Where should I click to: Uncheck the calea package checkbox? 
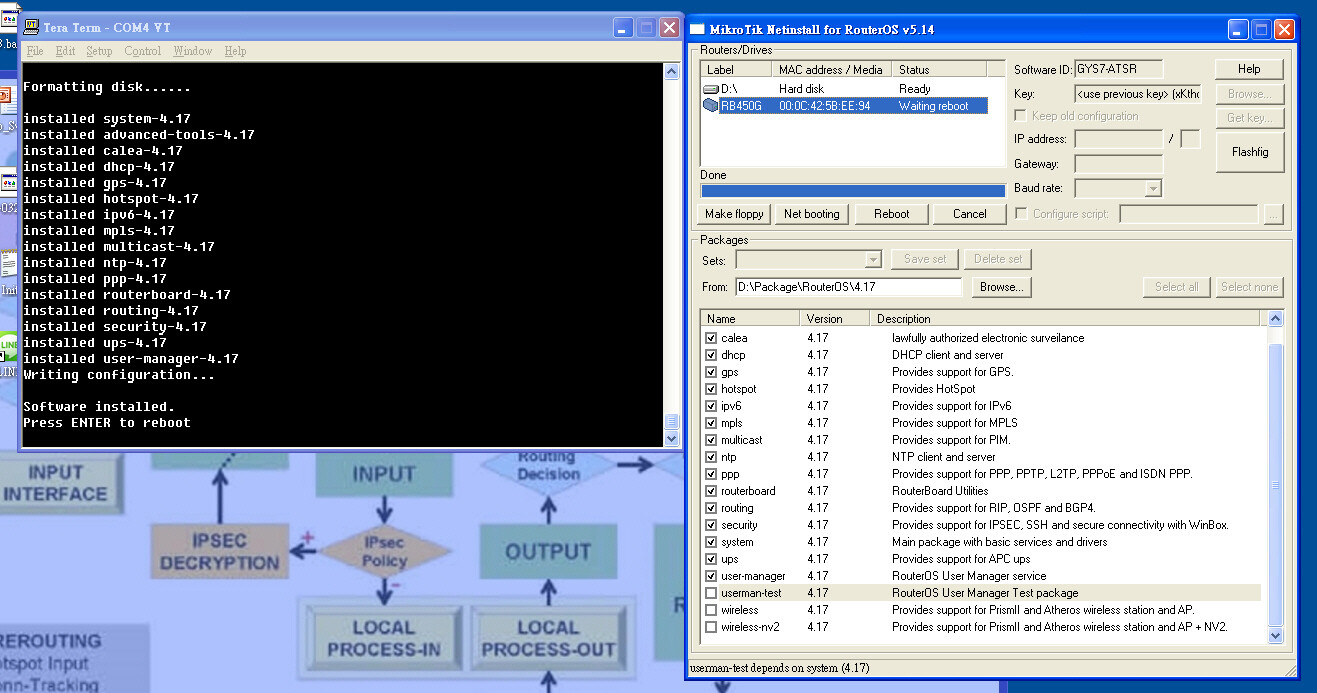tap(711, 338)
